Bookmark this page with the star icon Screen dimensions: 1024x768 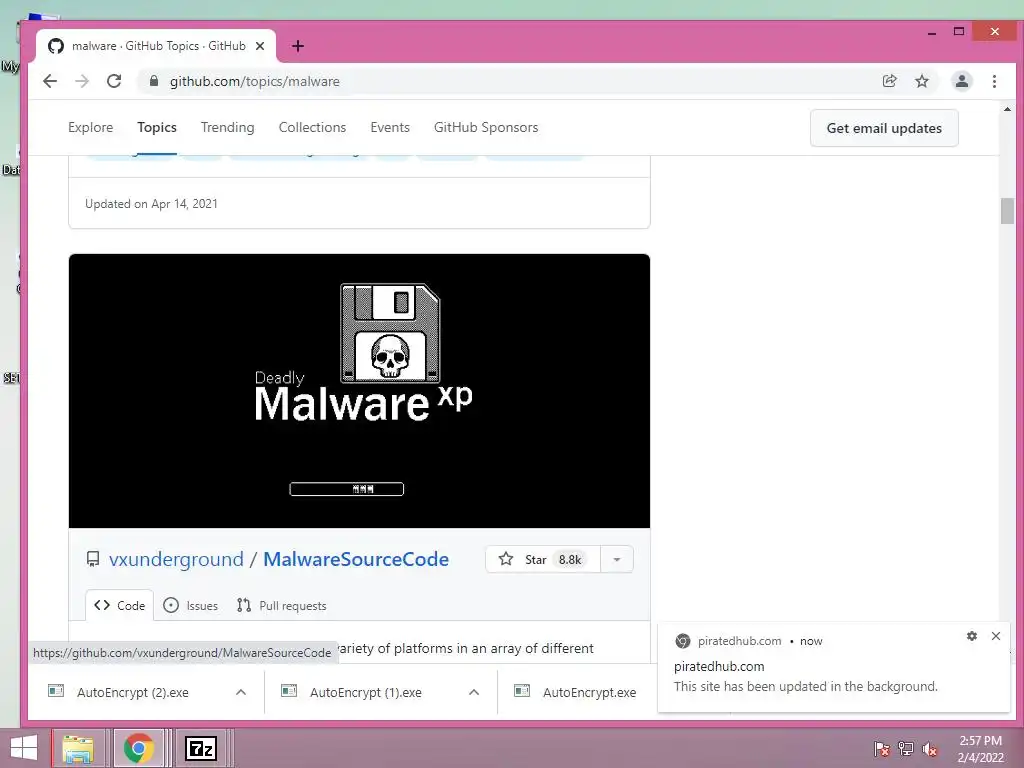coord(921,81)
